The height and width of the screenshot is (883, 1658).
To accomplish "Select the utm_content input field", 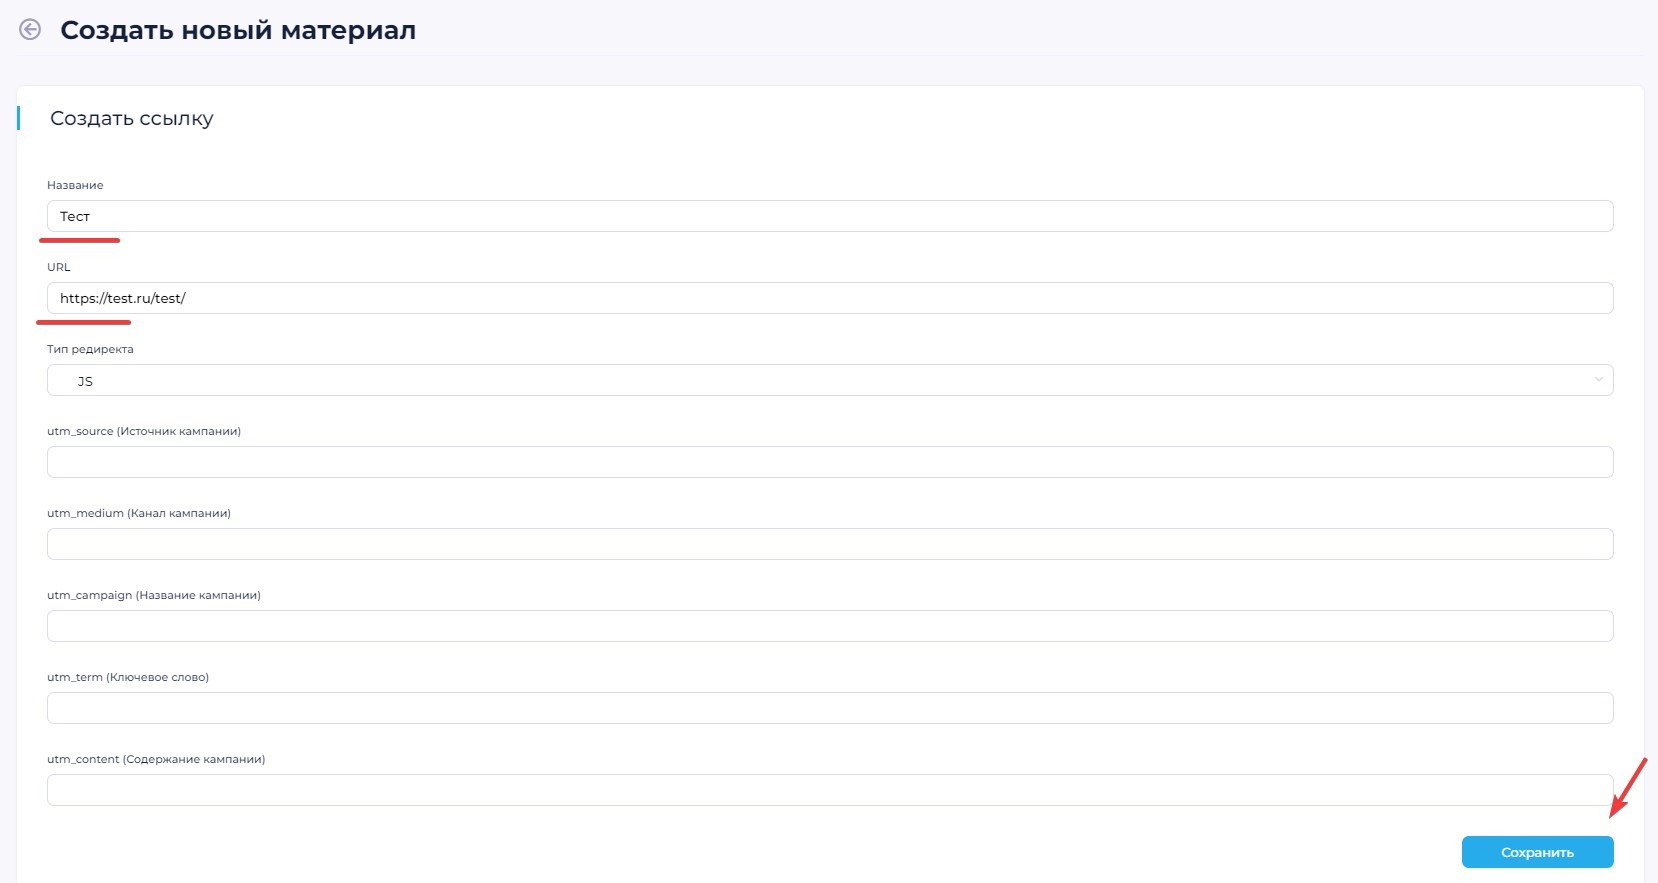I will [x=829, y=790].
